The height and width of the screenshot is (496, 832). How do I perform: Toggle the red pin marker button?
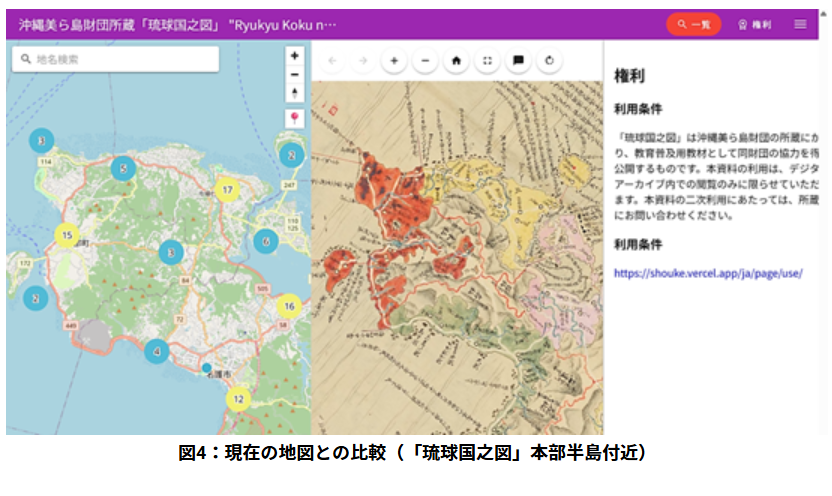coord(294,118)
